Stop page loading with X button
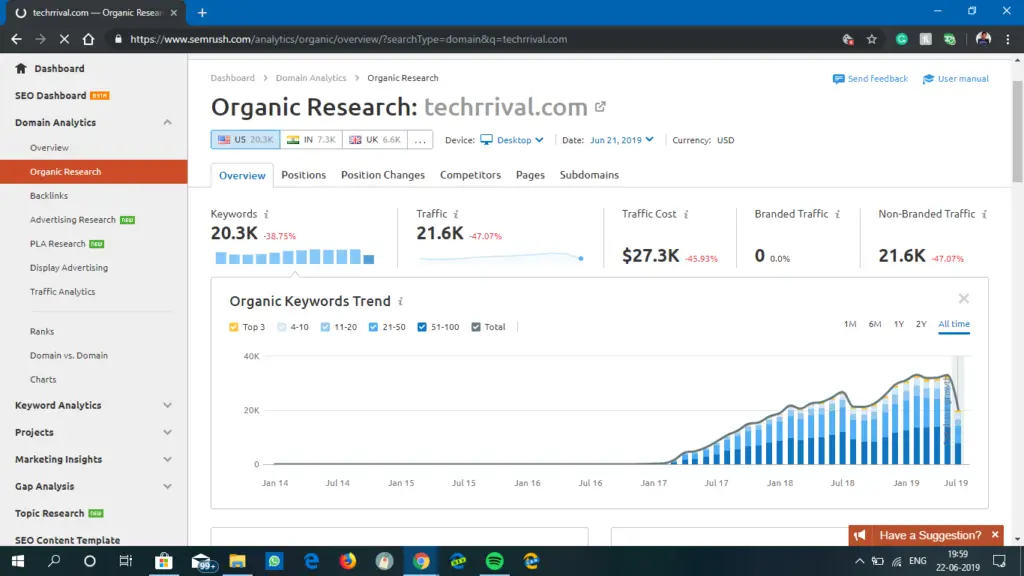 (x=64, y=39)
